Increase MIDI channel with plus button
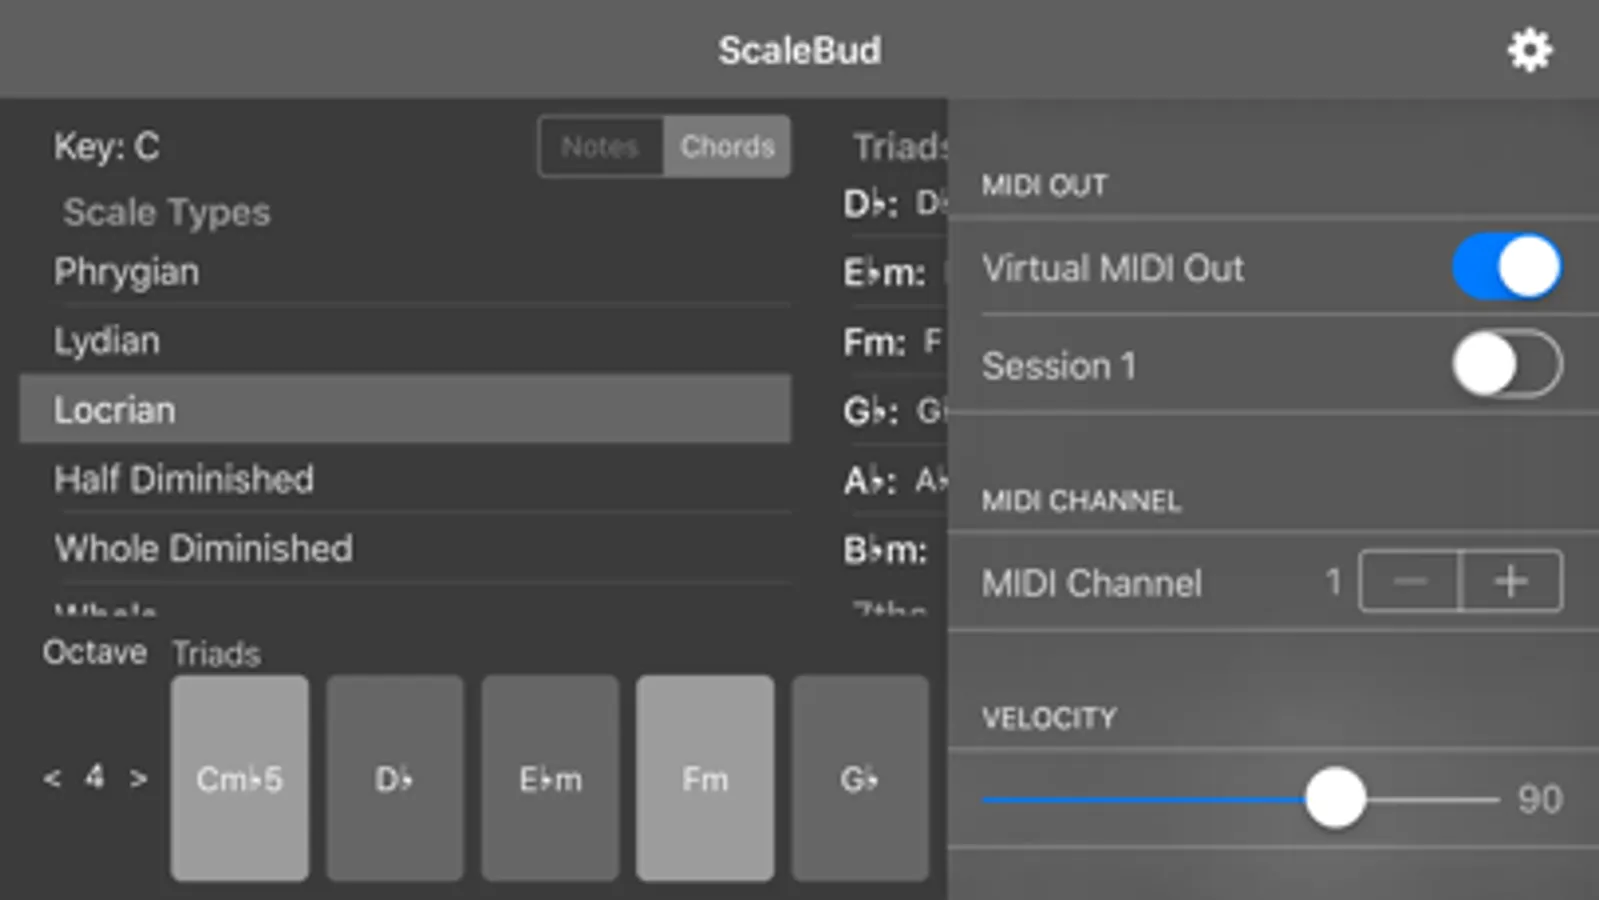The height and width of the screenshot is (900, 1599). tap(1511, 581)
